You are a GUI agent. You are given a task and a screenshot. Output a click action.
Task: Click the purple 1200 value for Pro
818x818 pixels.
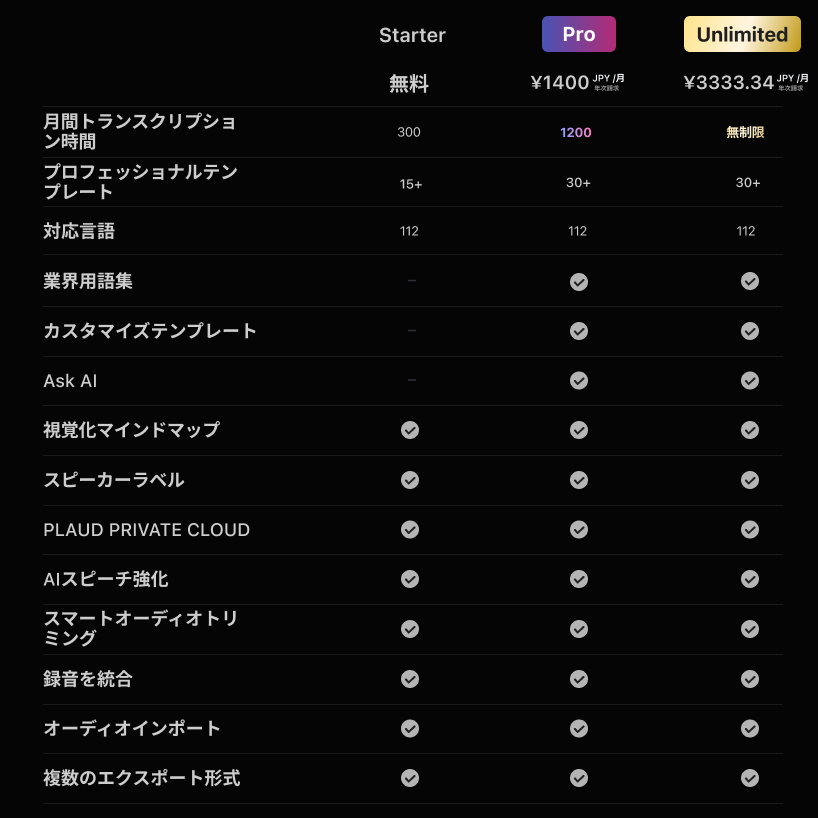pyautogui.click(x=576, y=132)
